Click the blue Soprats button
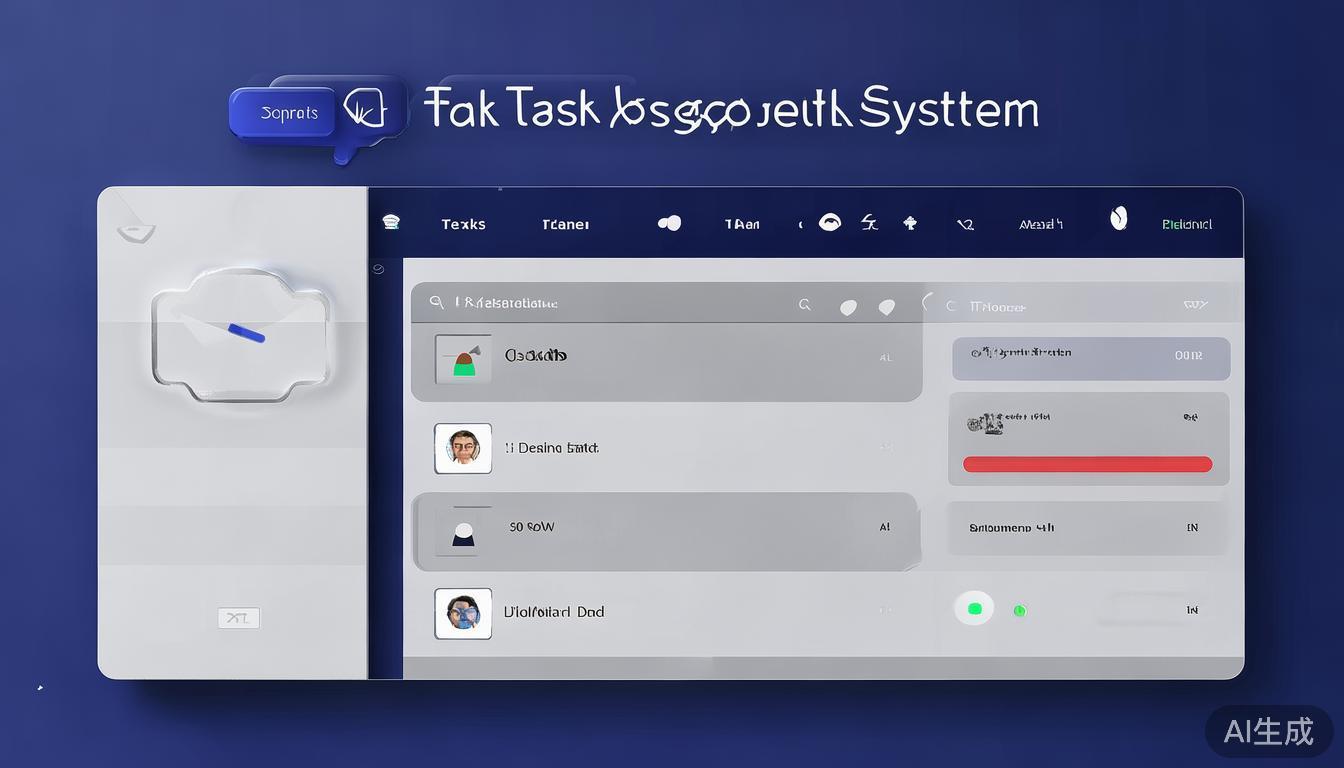1344x768 pixels. [x=289, y=113]
